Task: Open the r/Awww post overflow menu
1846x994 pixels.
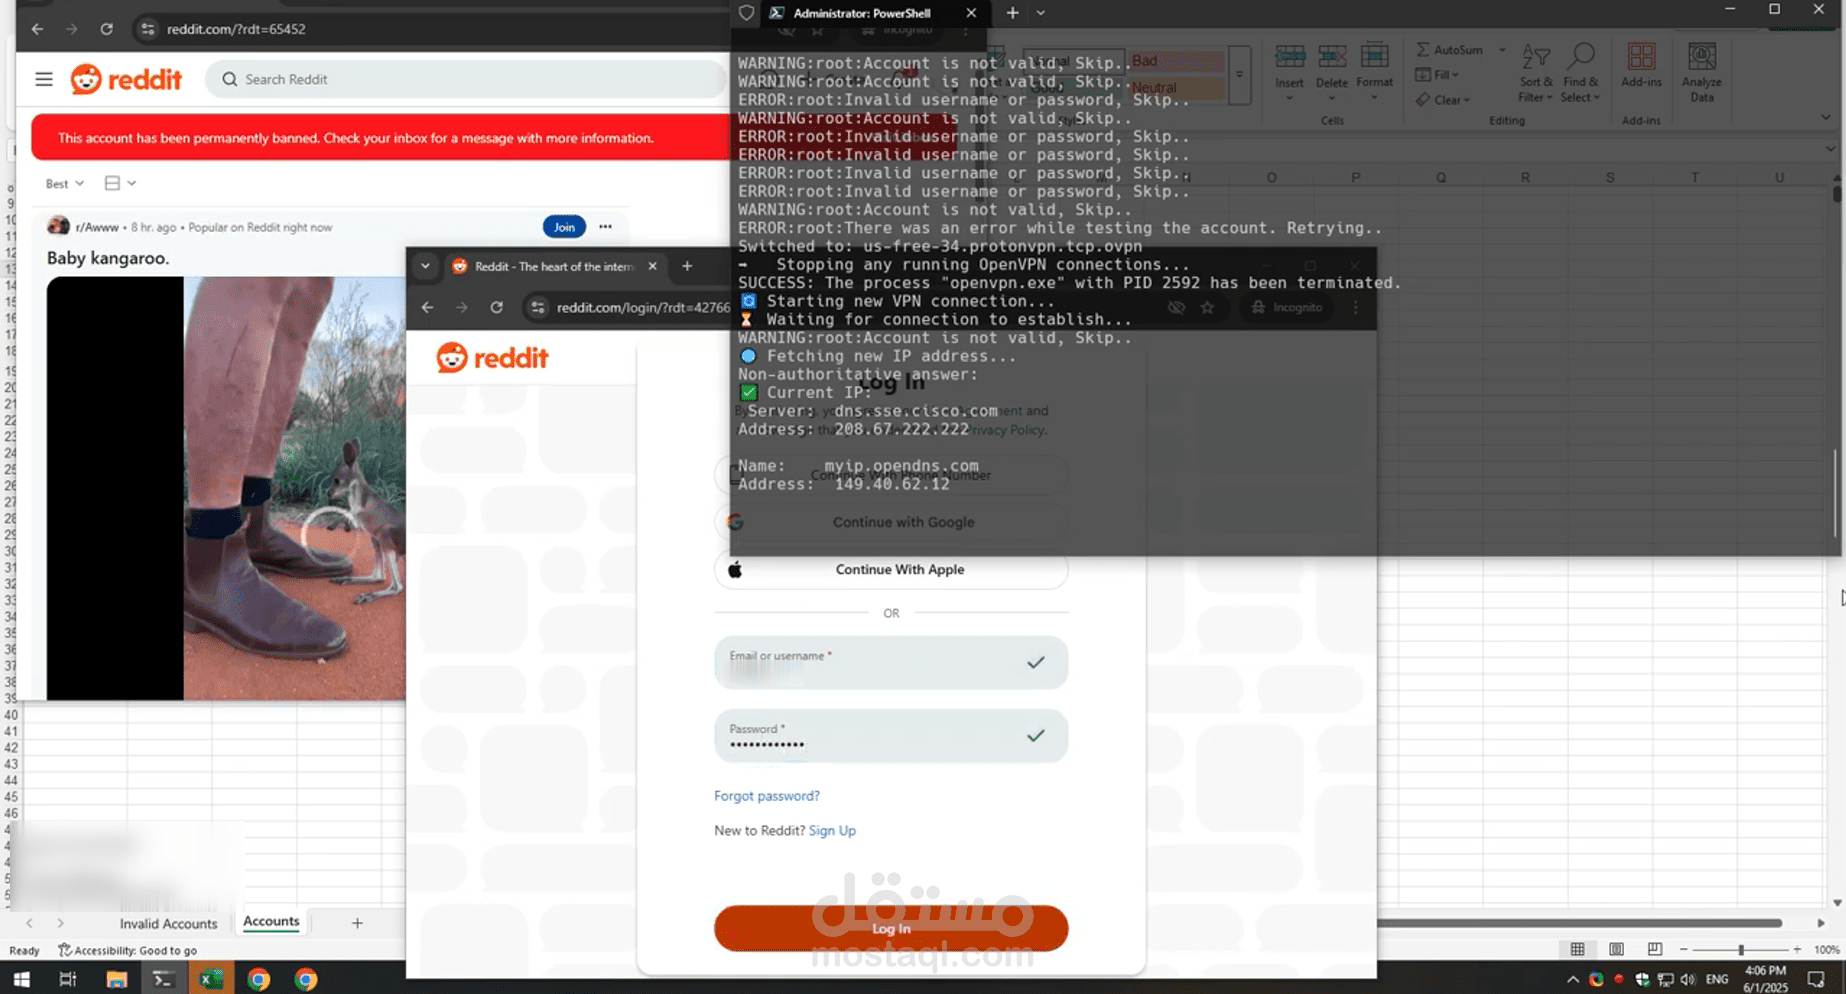Action: pos(605,227)
